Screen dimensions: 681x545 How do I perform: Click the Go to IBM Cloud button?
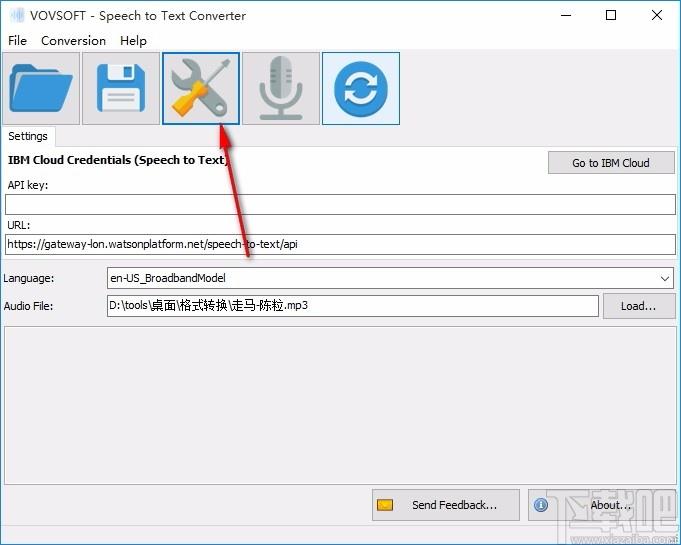611,163
